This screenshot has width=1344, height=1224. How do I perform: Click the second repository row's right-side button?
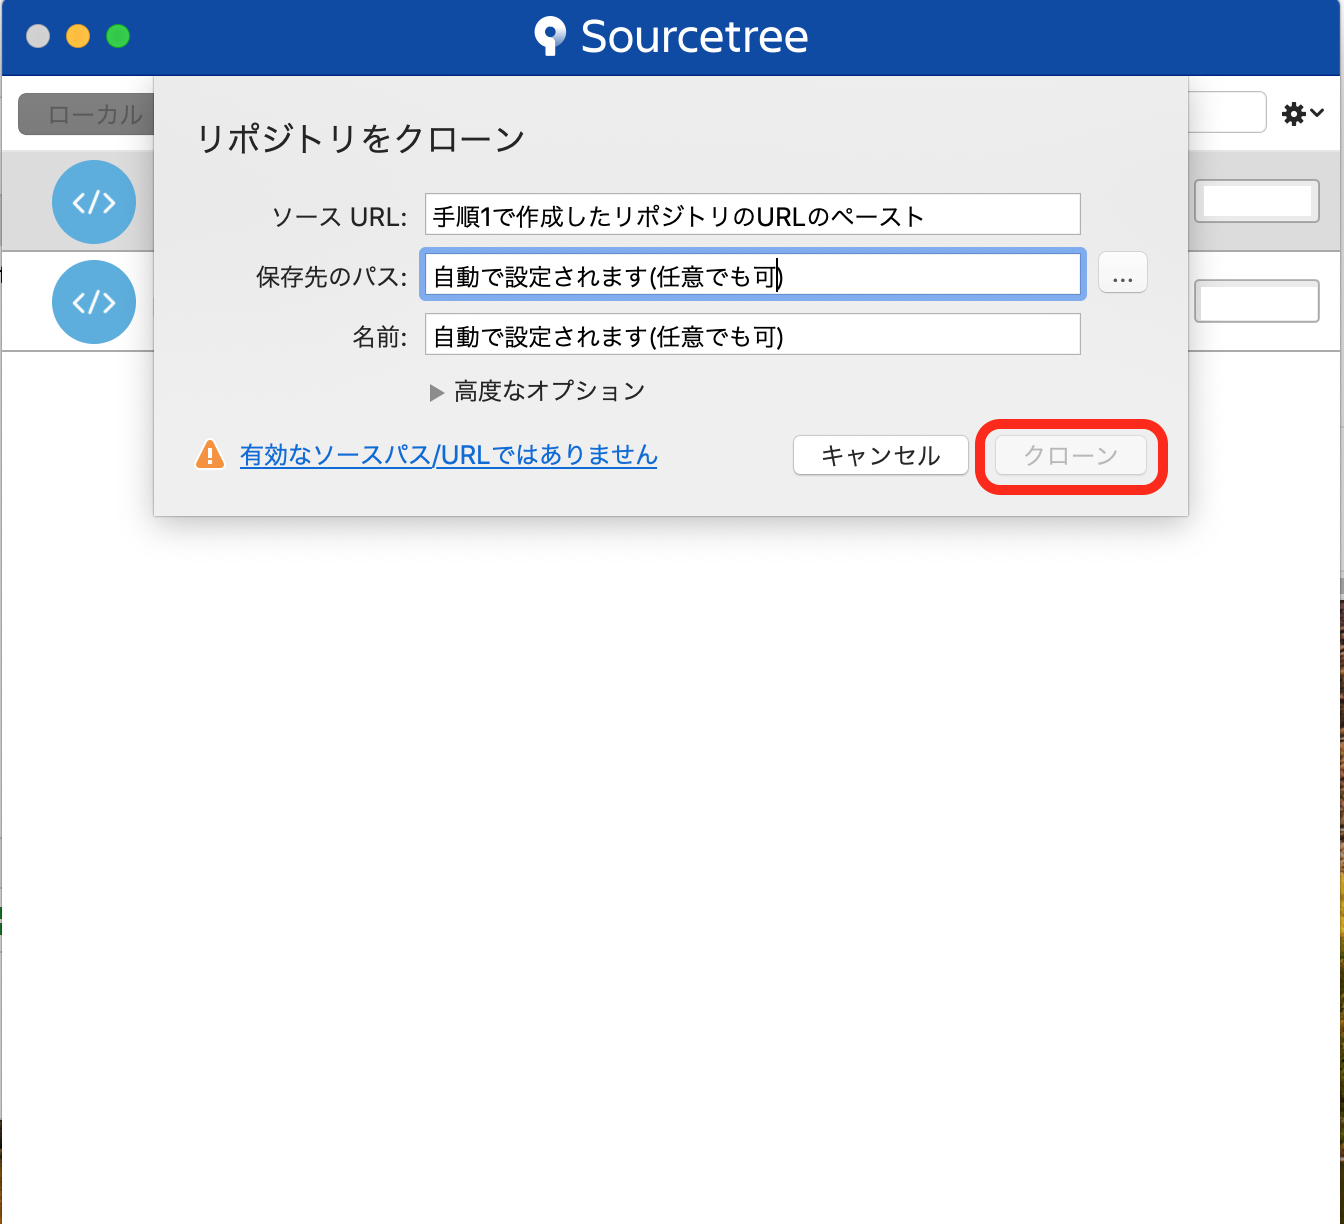(x=1257, y=301)
